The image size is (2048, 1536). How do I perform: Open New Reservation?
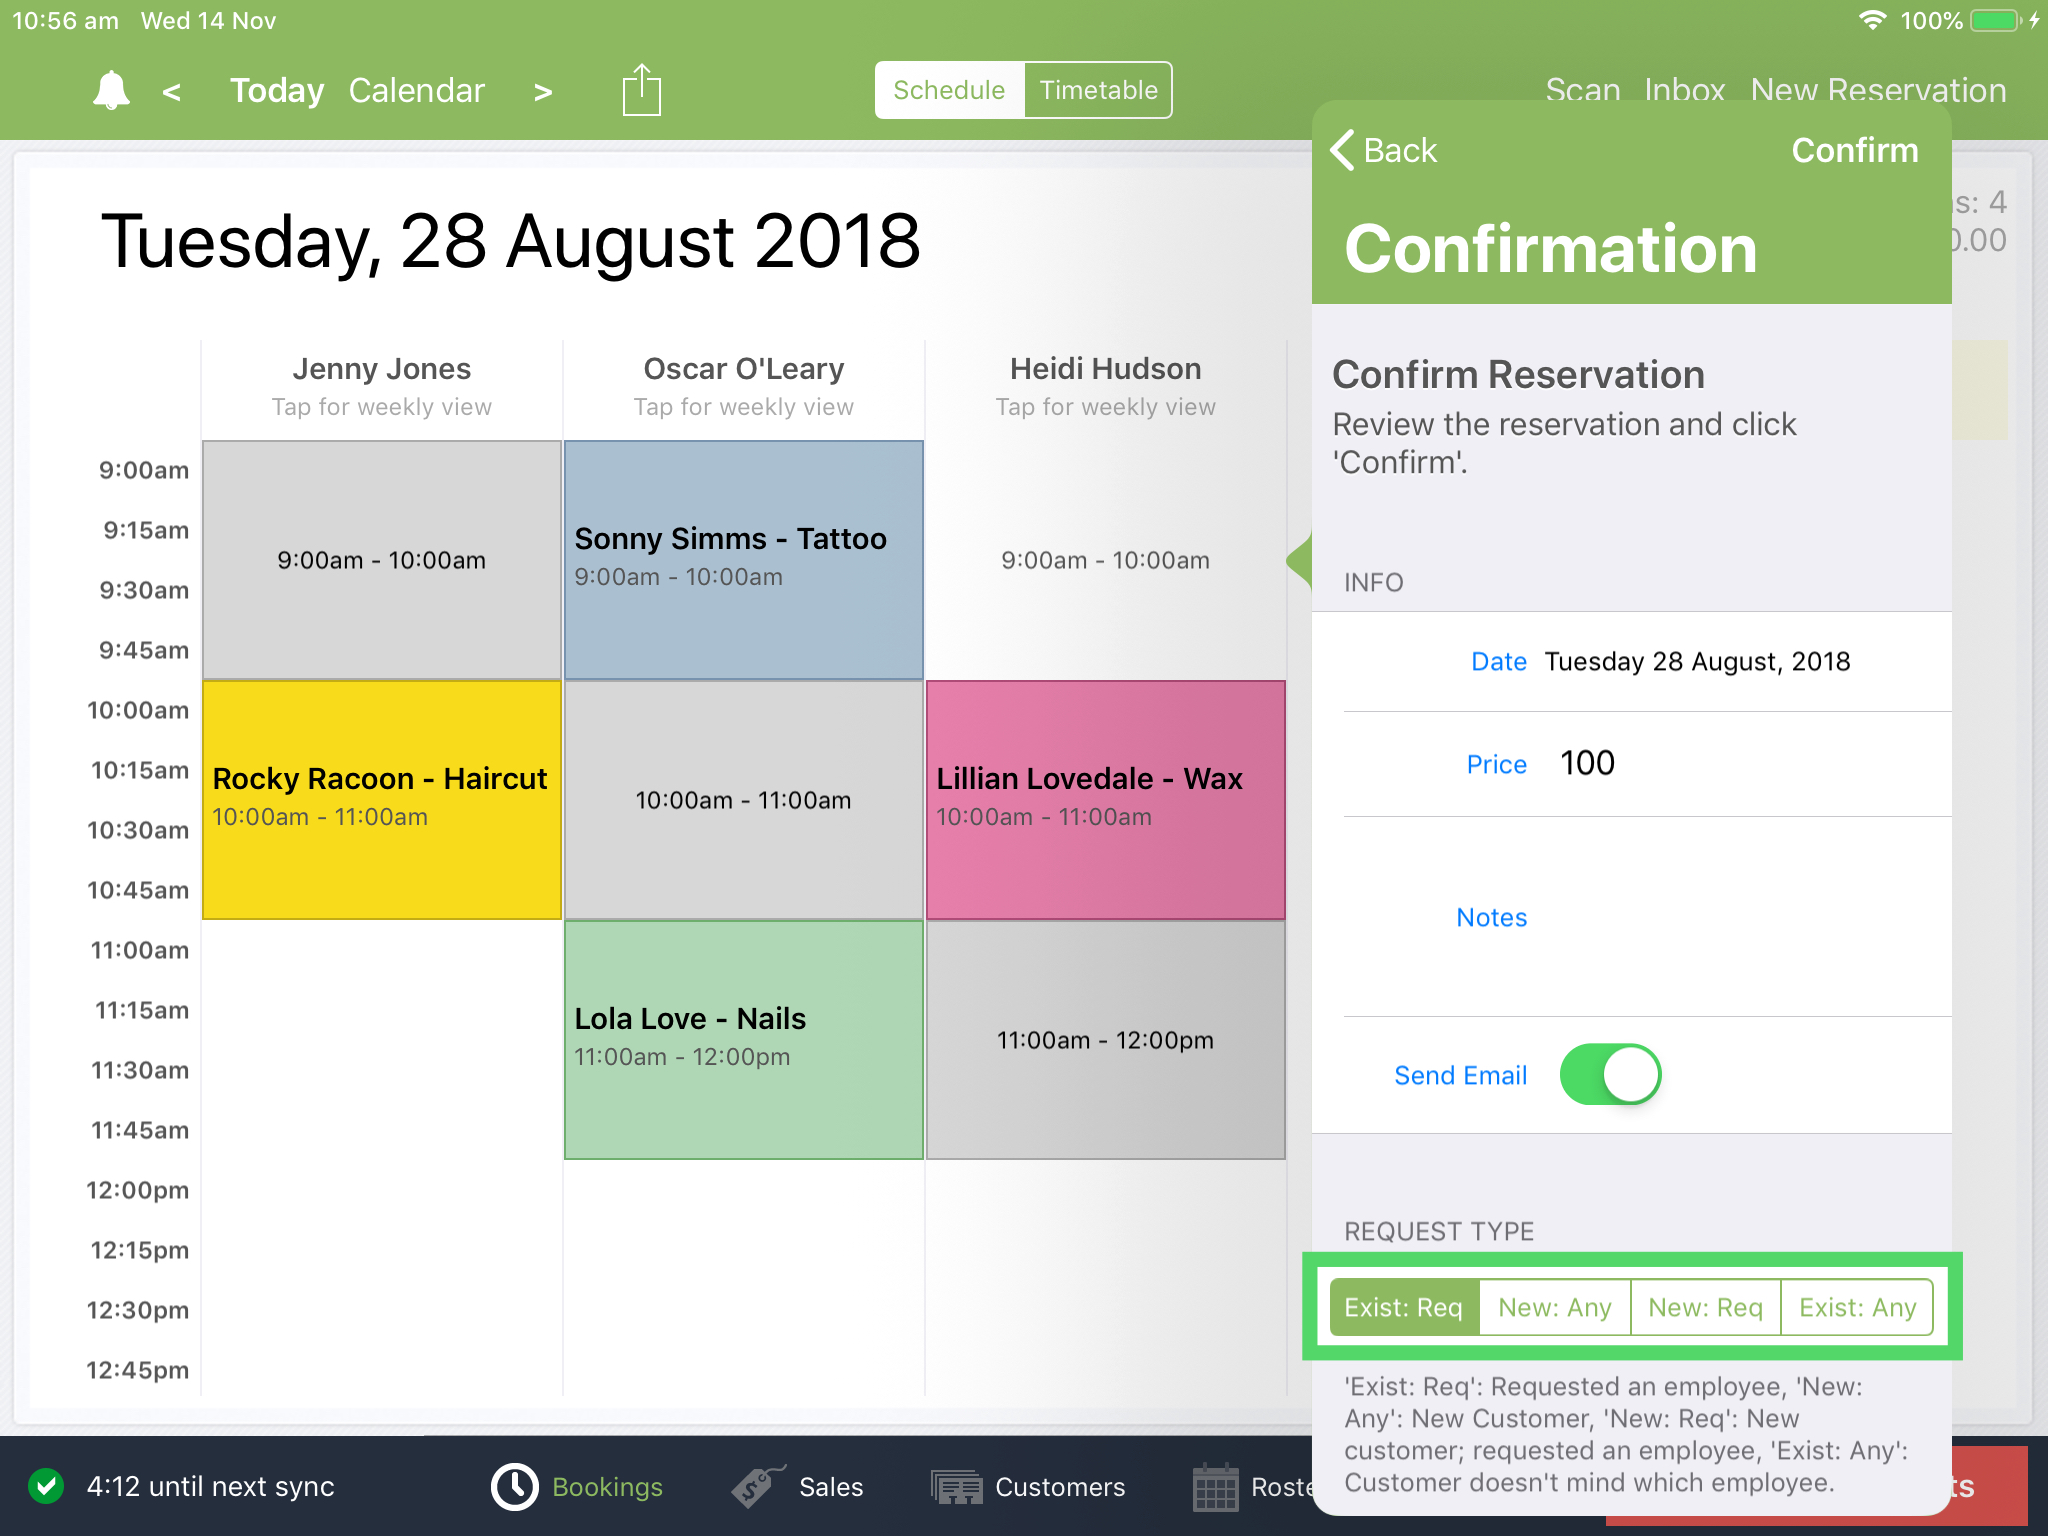point(1879,90)
